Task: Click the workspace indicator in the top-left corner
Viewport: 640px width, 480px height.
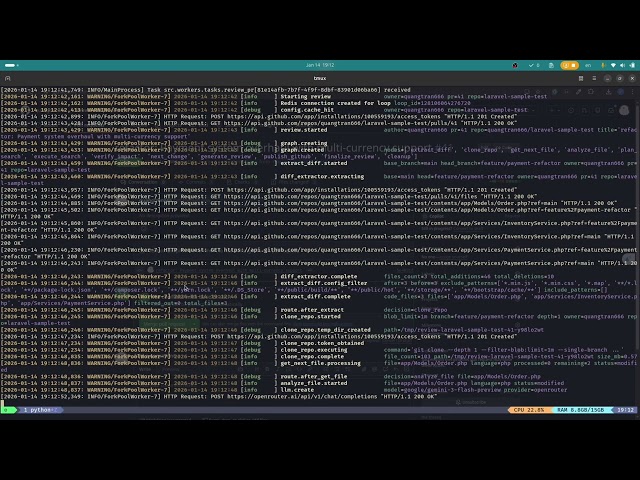Action: (x=10, y=65)
